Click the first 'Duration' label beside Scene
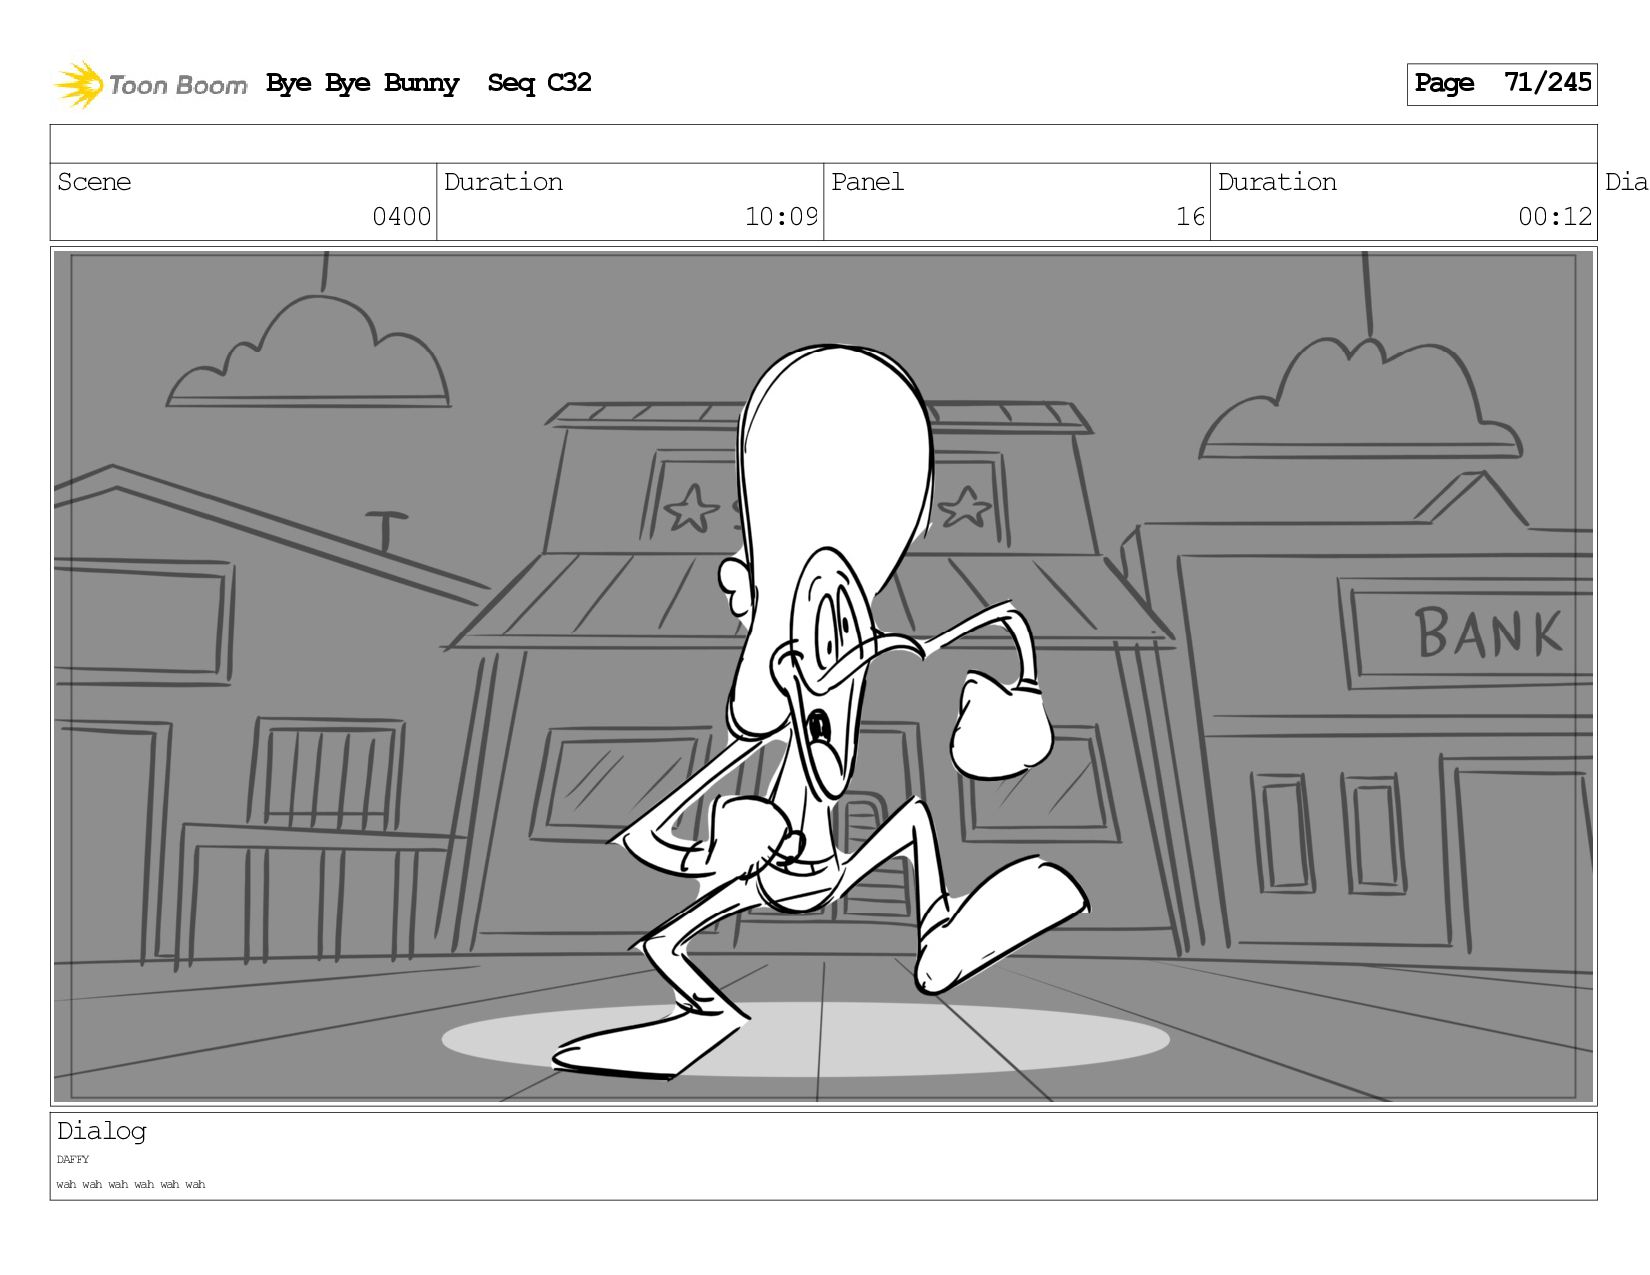The width and height of the screenshot is (1650, 1275). coord(503,182)
